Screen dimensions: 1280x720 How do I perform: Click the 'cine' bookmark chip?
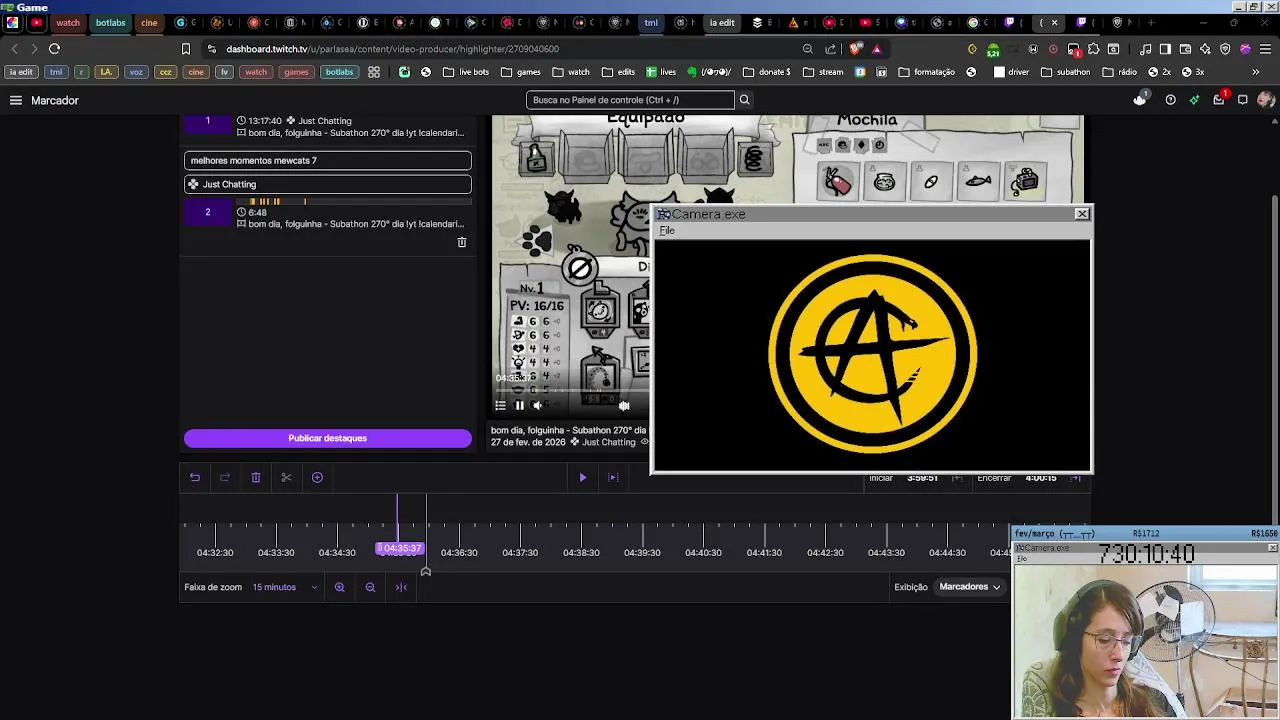tap(196, 72)
